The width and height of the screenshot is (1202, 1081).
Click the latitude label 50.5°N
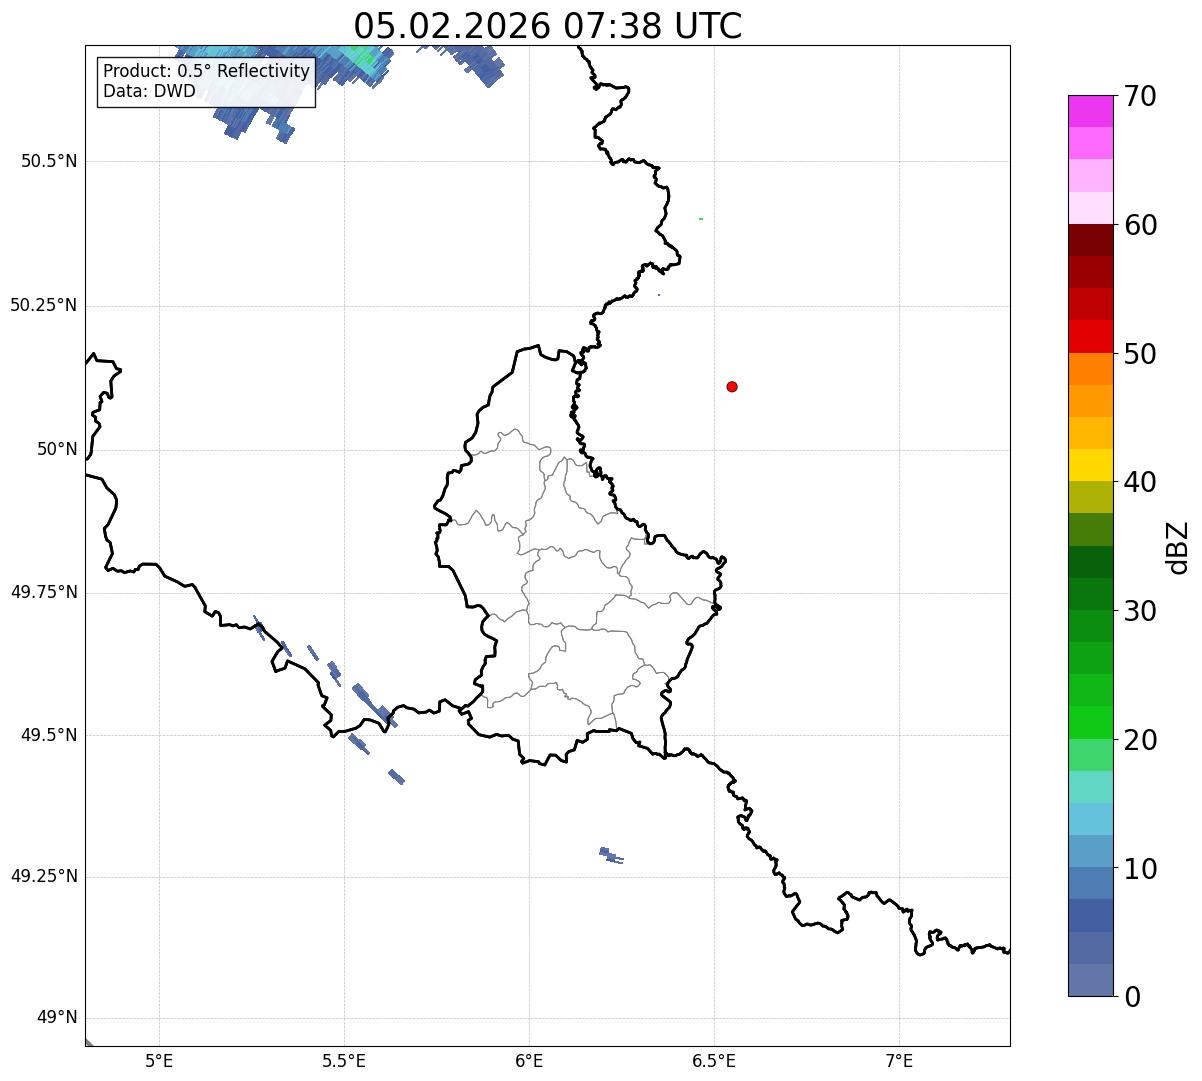click(x=49, y=161)
